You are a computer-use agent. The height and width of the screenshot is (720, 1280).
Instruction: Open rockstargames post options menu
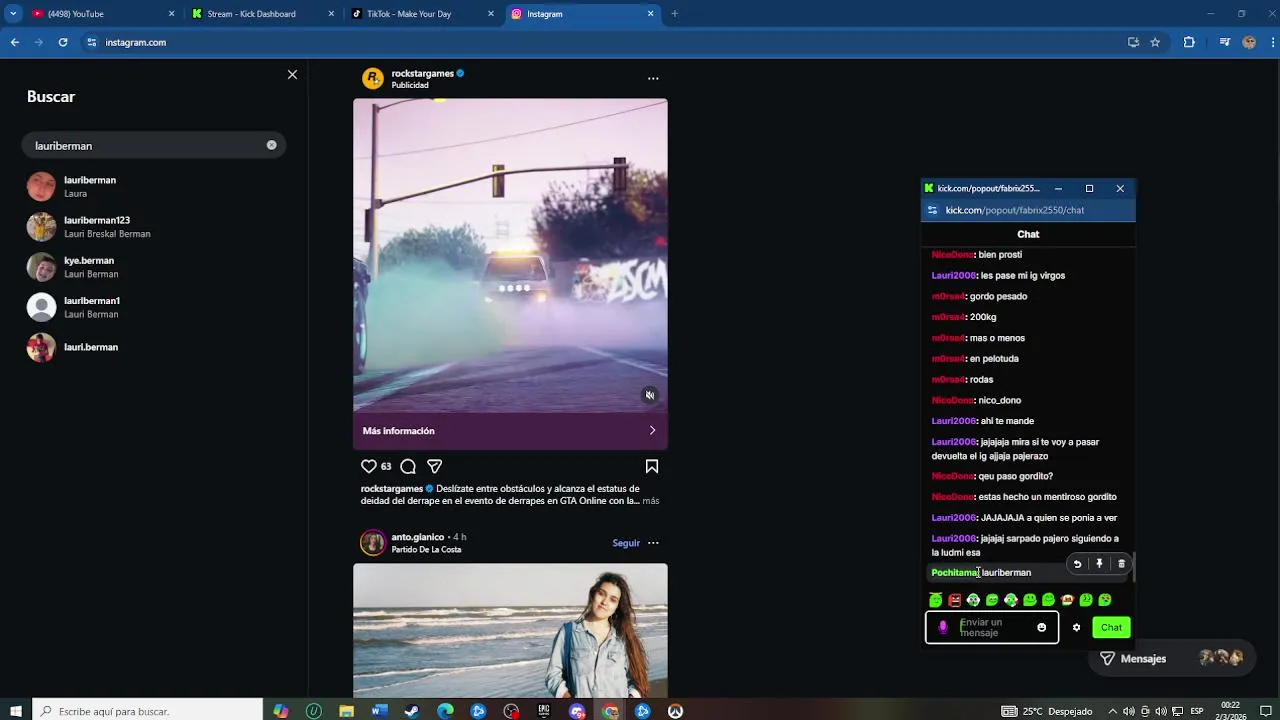tap(653, 78)
